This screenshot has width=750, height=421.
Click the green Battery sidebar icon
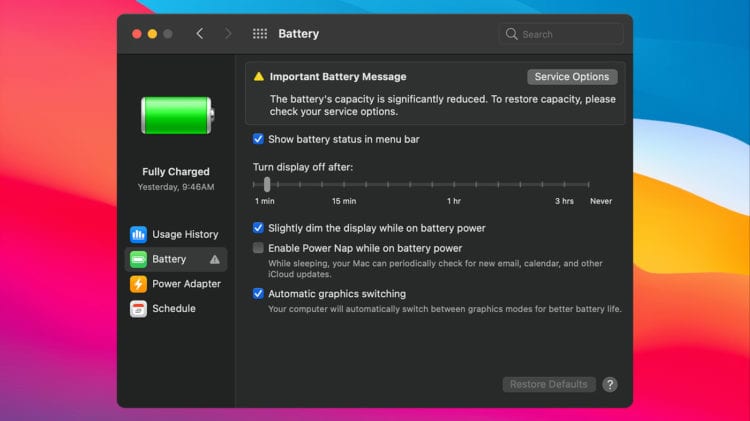point(138,259)
